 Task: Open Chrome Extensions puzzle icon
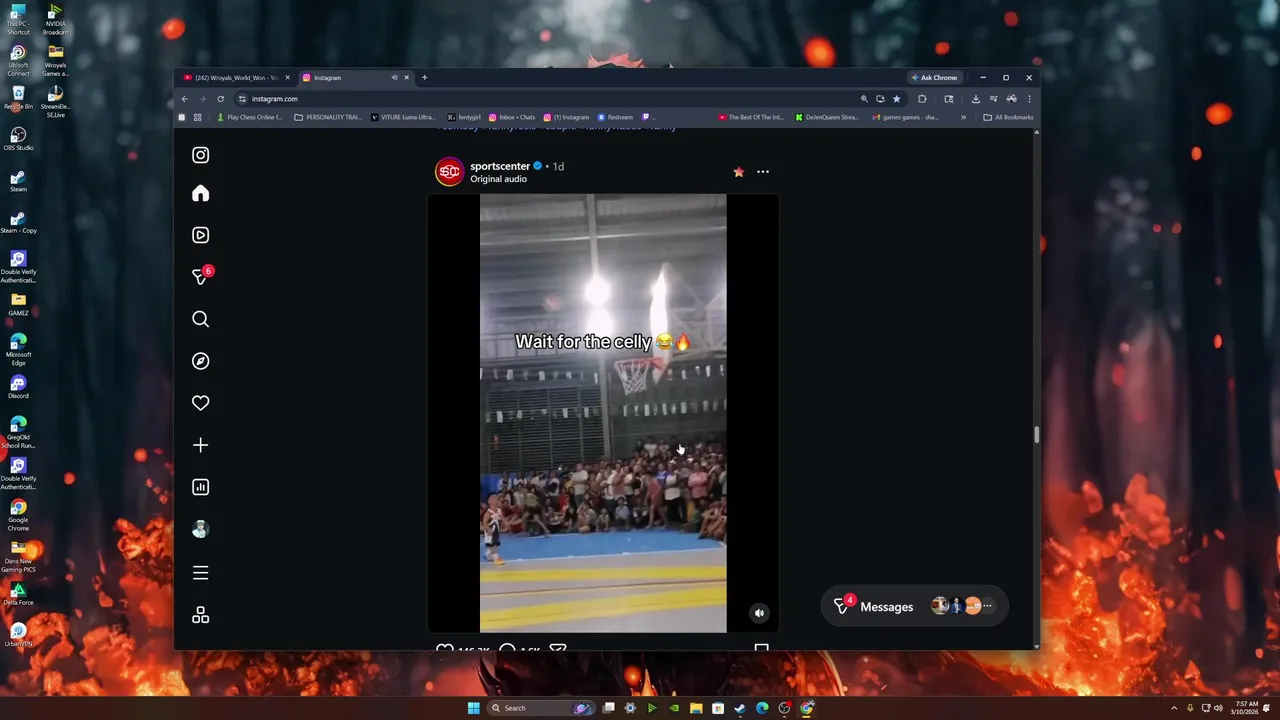pyautogui.click(x=922, y=99)
